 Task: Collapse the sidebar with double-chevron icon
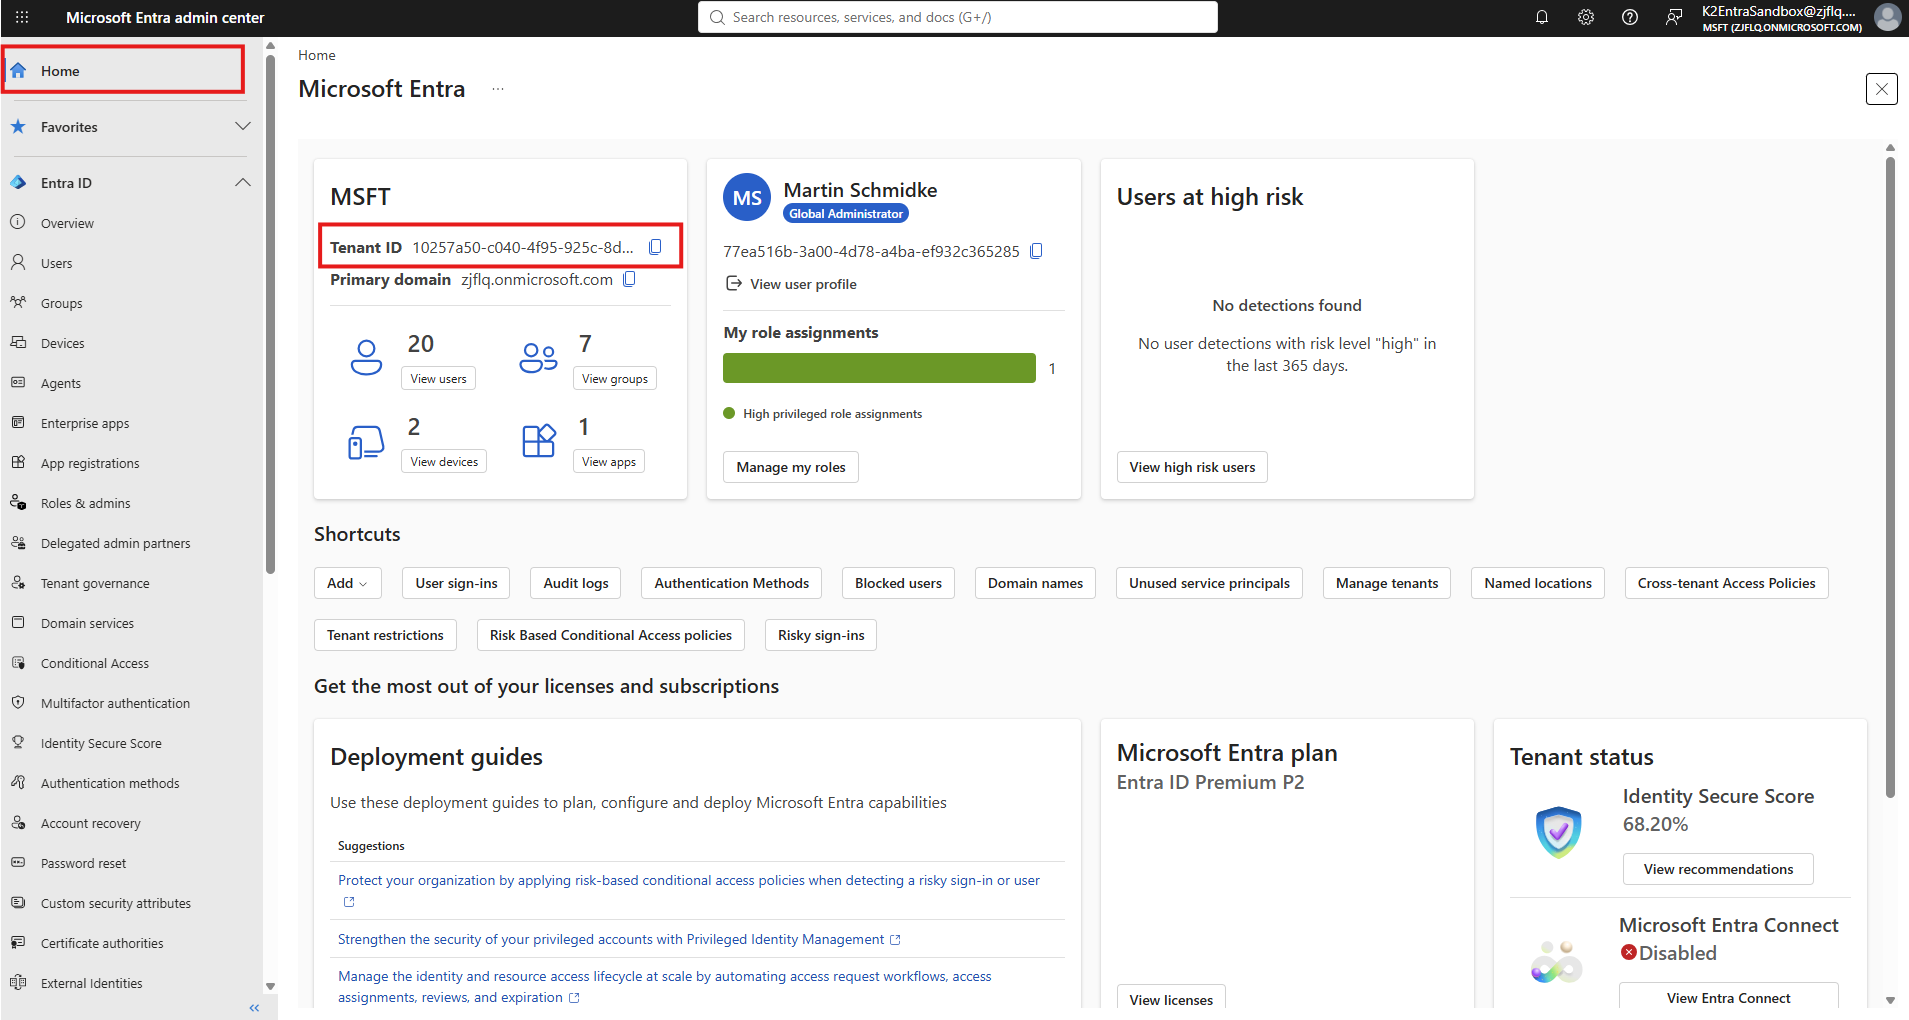point(254,1008)
